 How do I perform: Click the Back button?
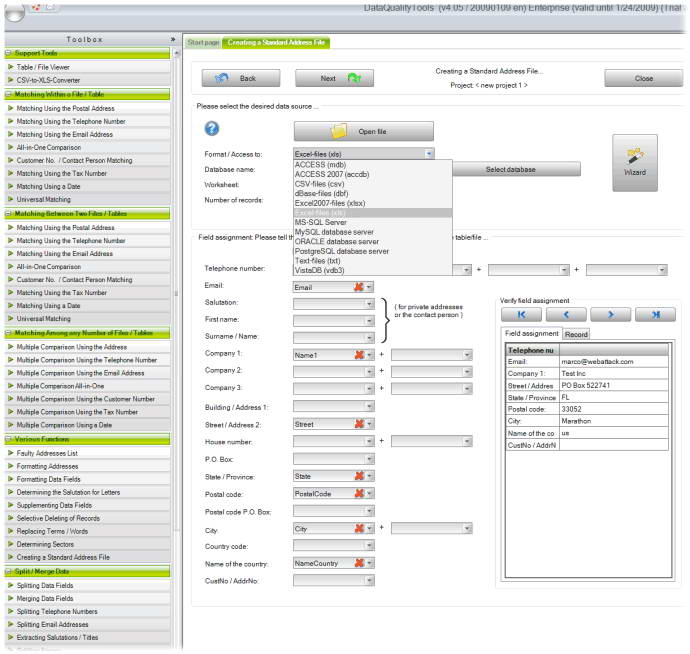point(241,78)
